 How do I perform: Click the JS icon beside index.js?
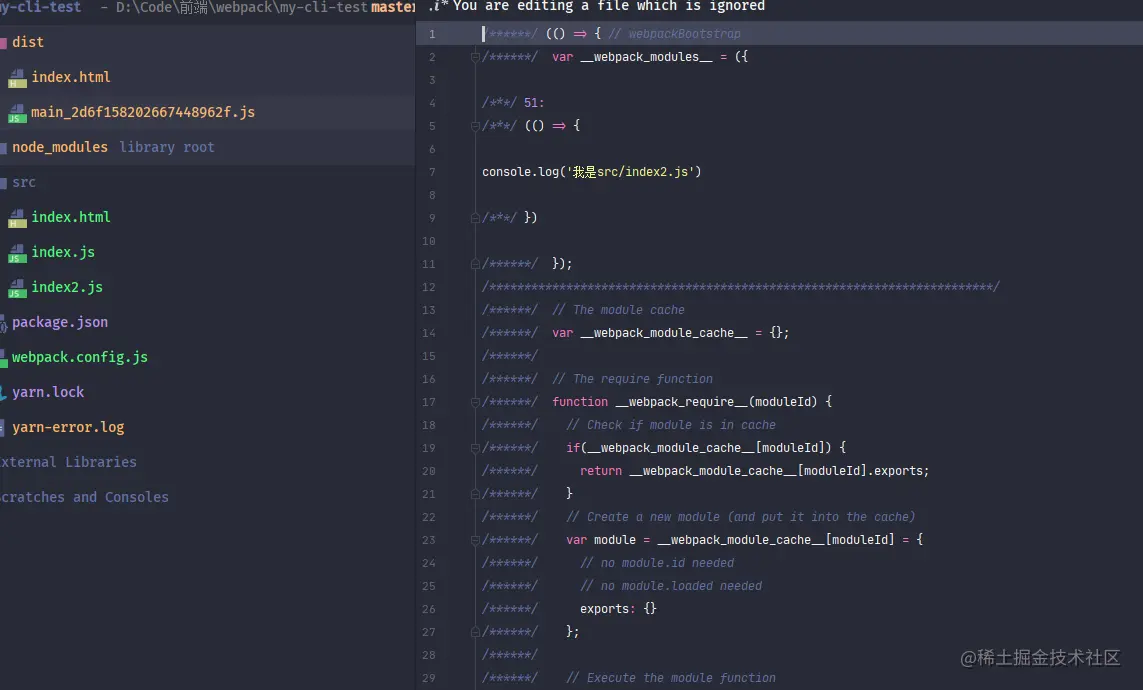[17, 253]
